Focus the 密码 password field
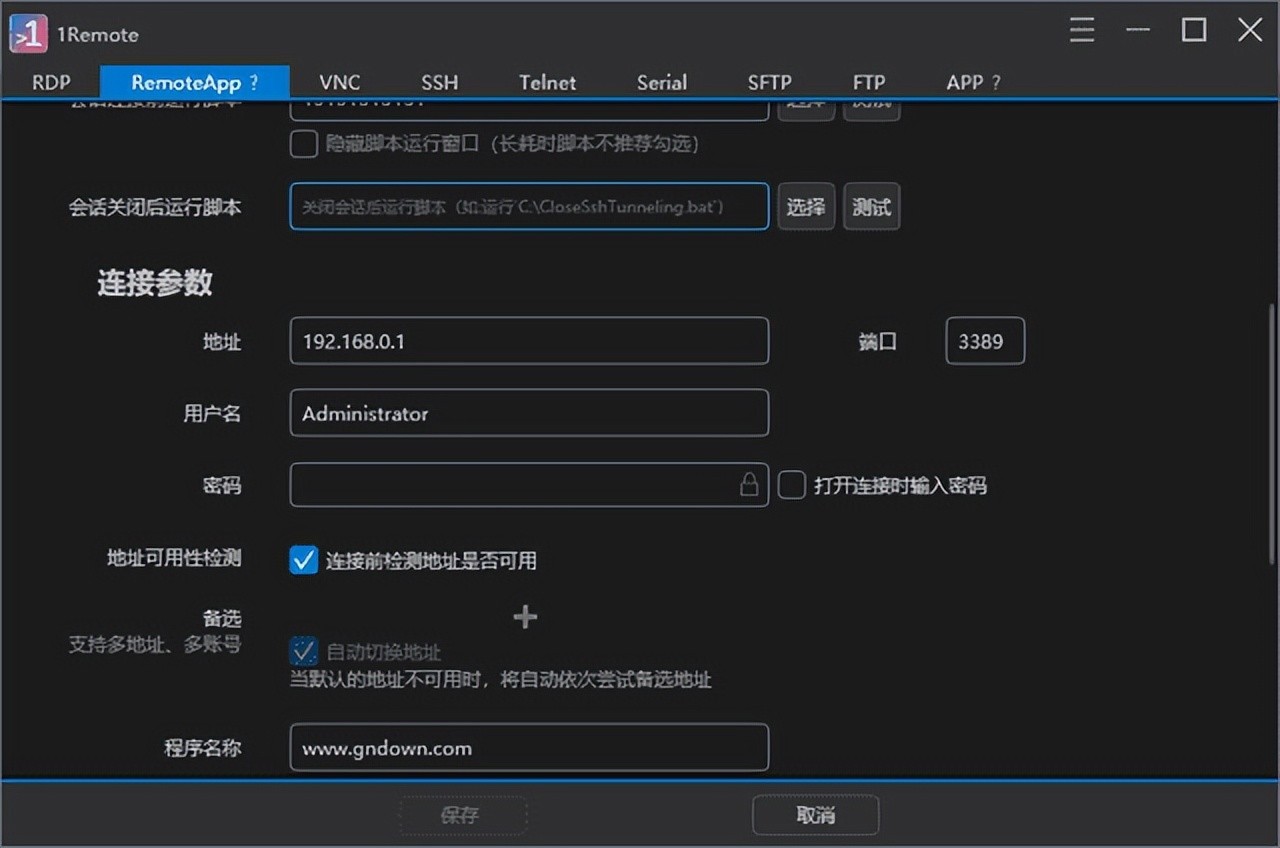 pos(529,485)
